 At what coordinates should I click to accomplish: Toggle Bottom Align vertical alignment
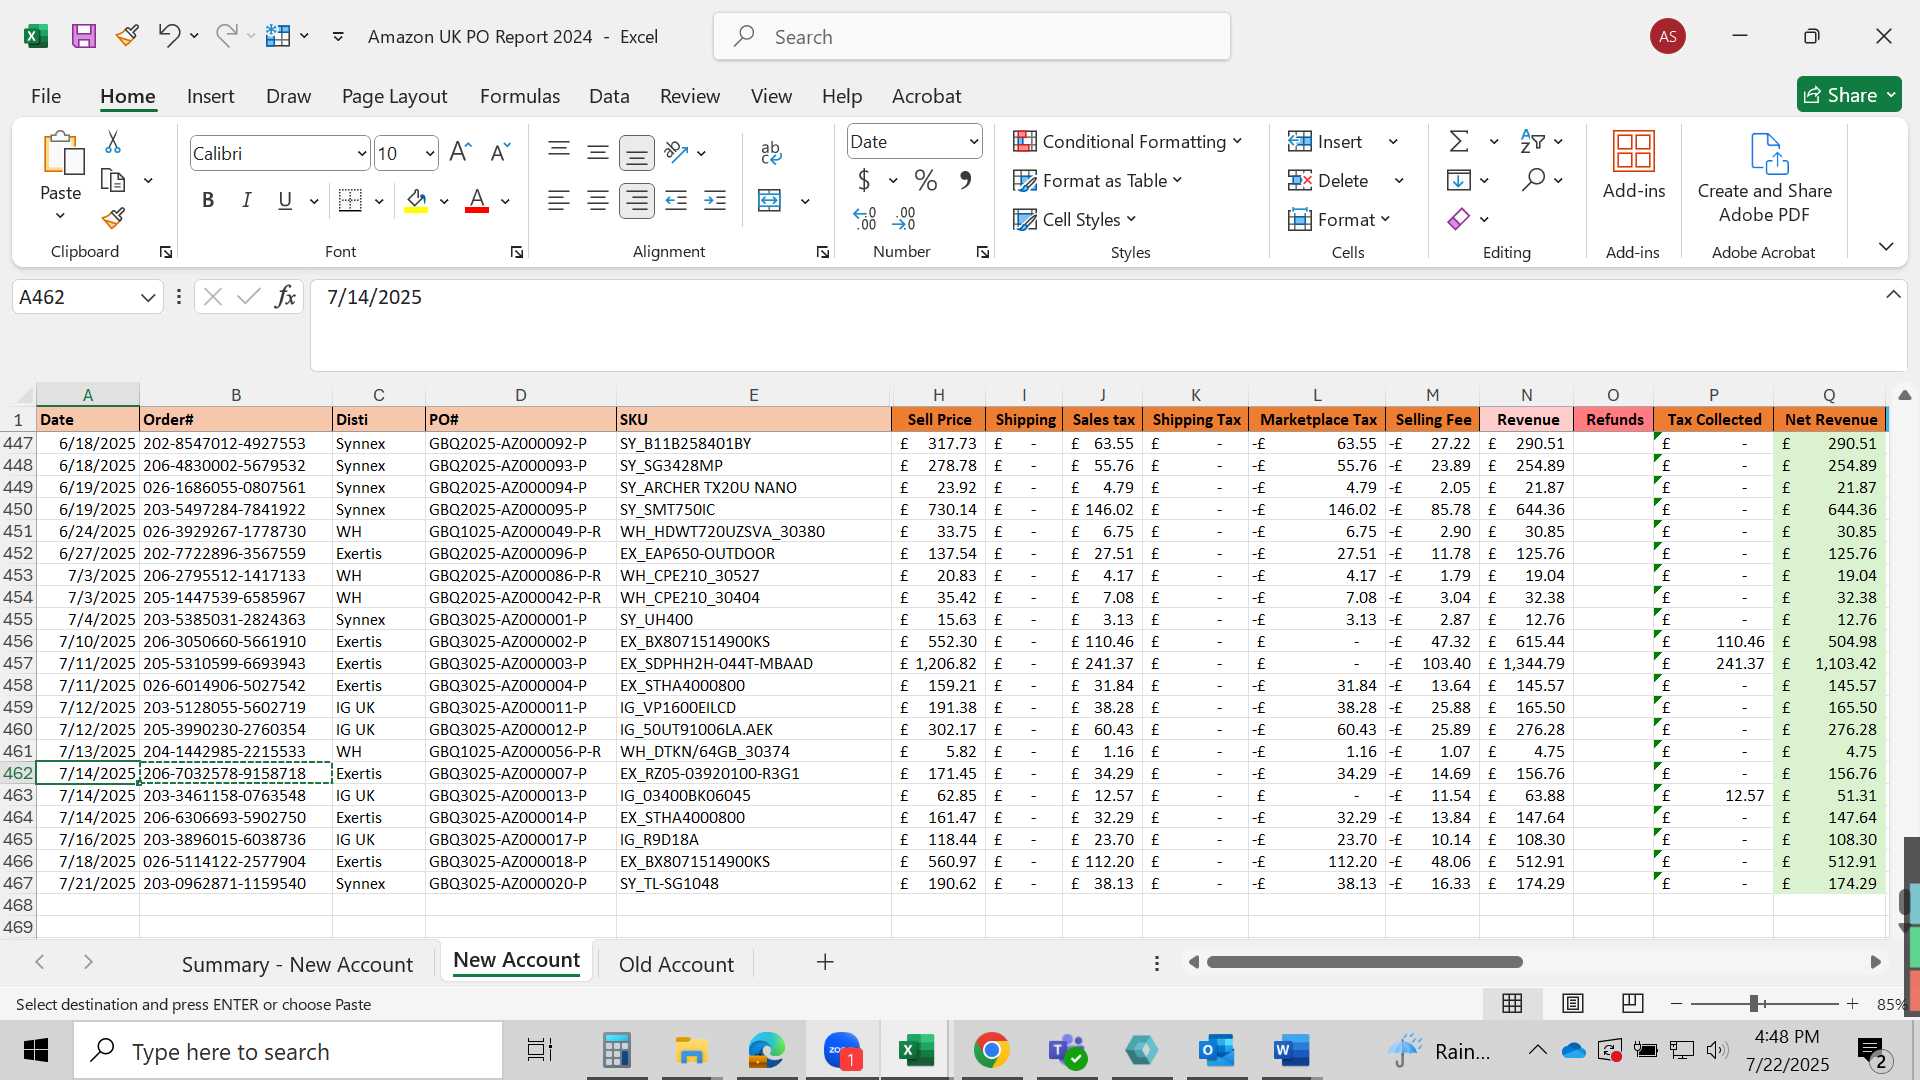(637, 153)
